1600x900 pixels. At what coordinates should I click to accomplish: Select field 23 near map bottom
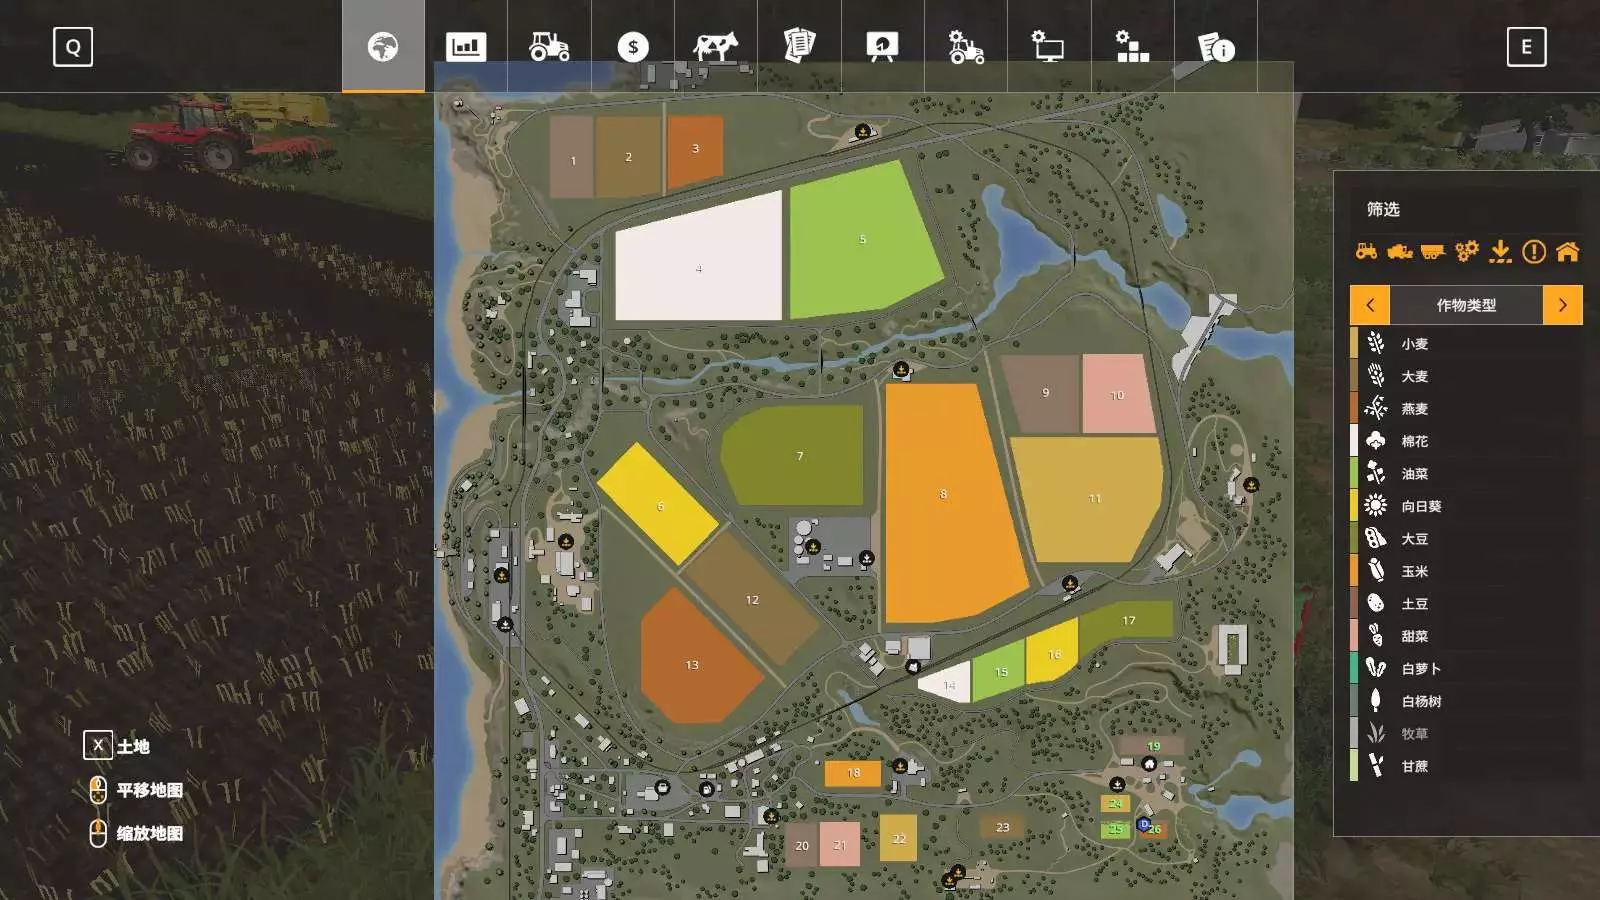coord(1002,827)
